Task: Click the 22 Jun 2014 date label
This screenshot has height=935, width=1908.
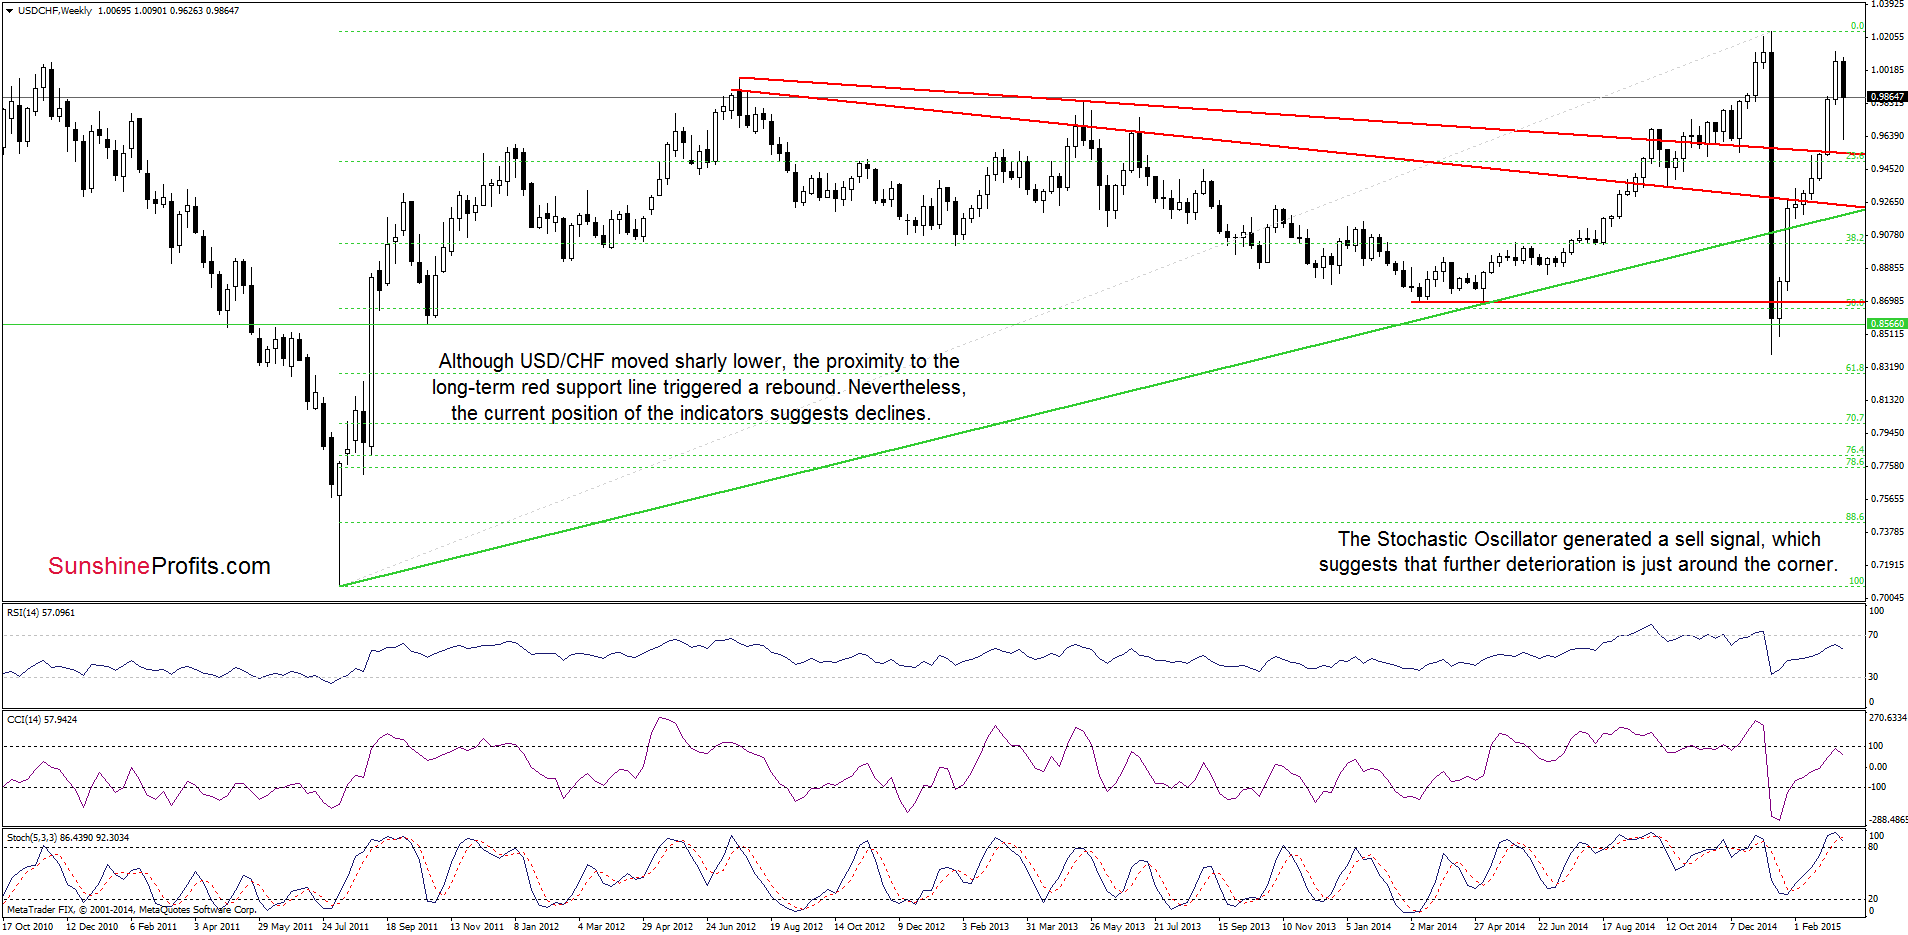Action: 1563,926
